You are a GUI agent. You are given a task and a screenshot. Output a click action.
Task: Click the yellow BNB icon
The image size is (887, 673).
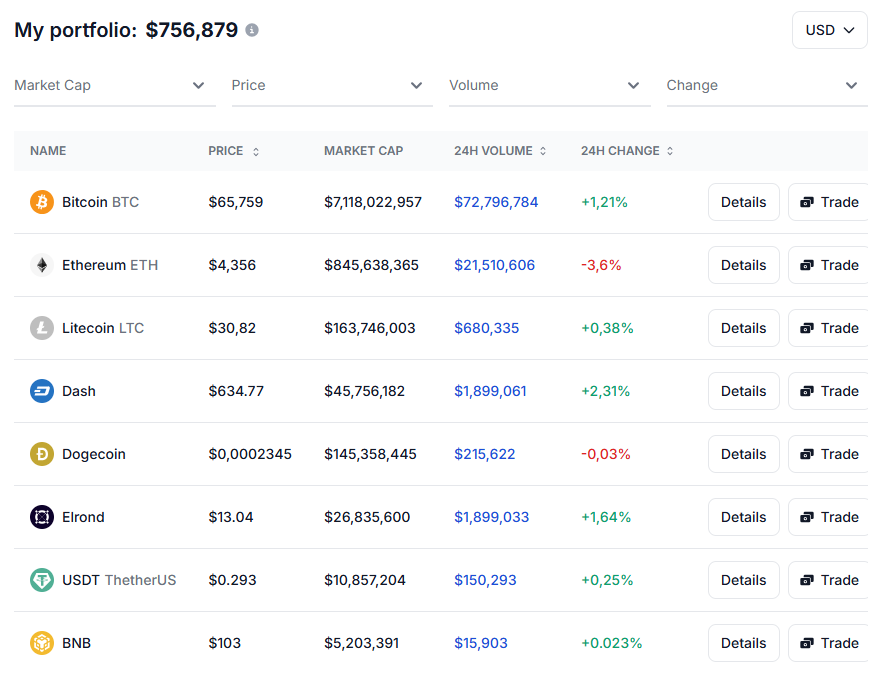click(x=41, y=643)
